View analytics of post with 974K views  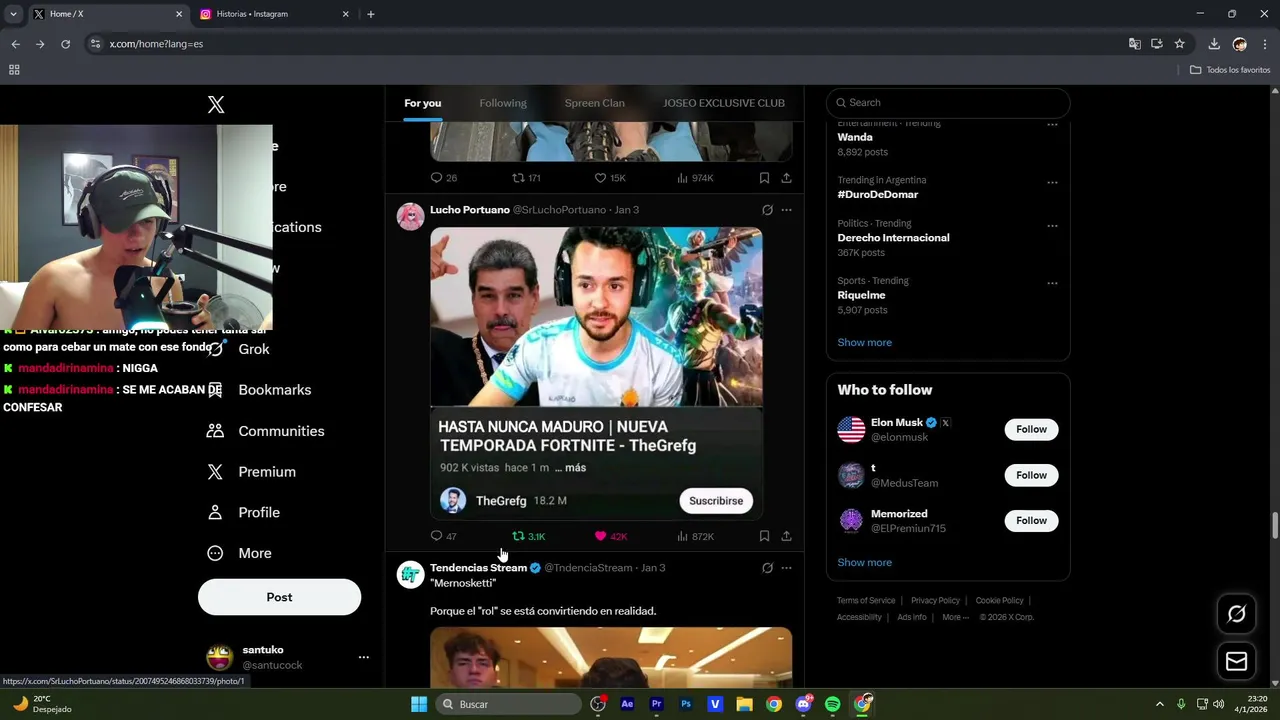pos(695,178)
